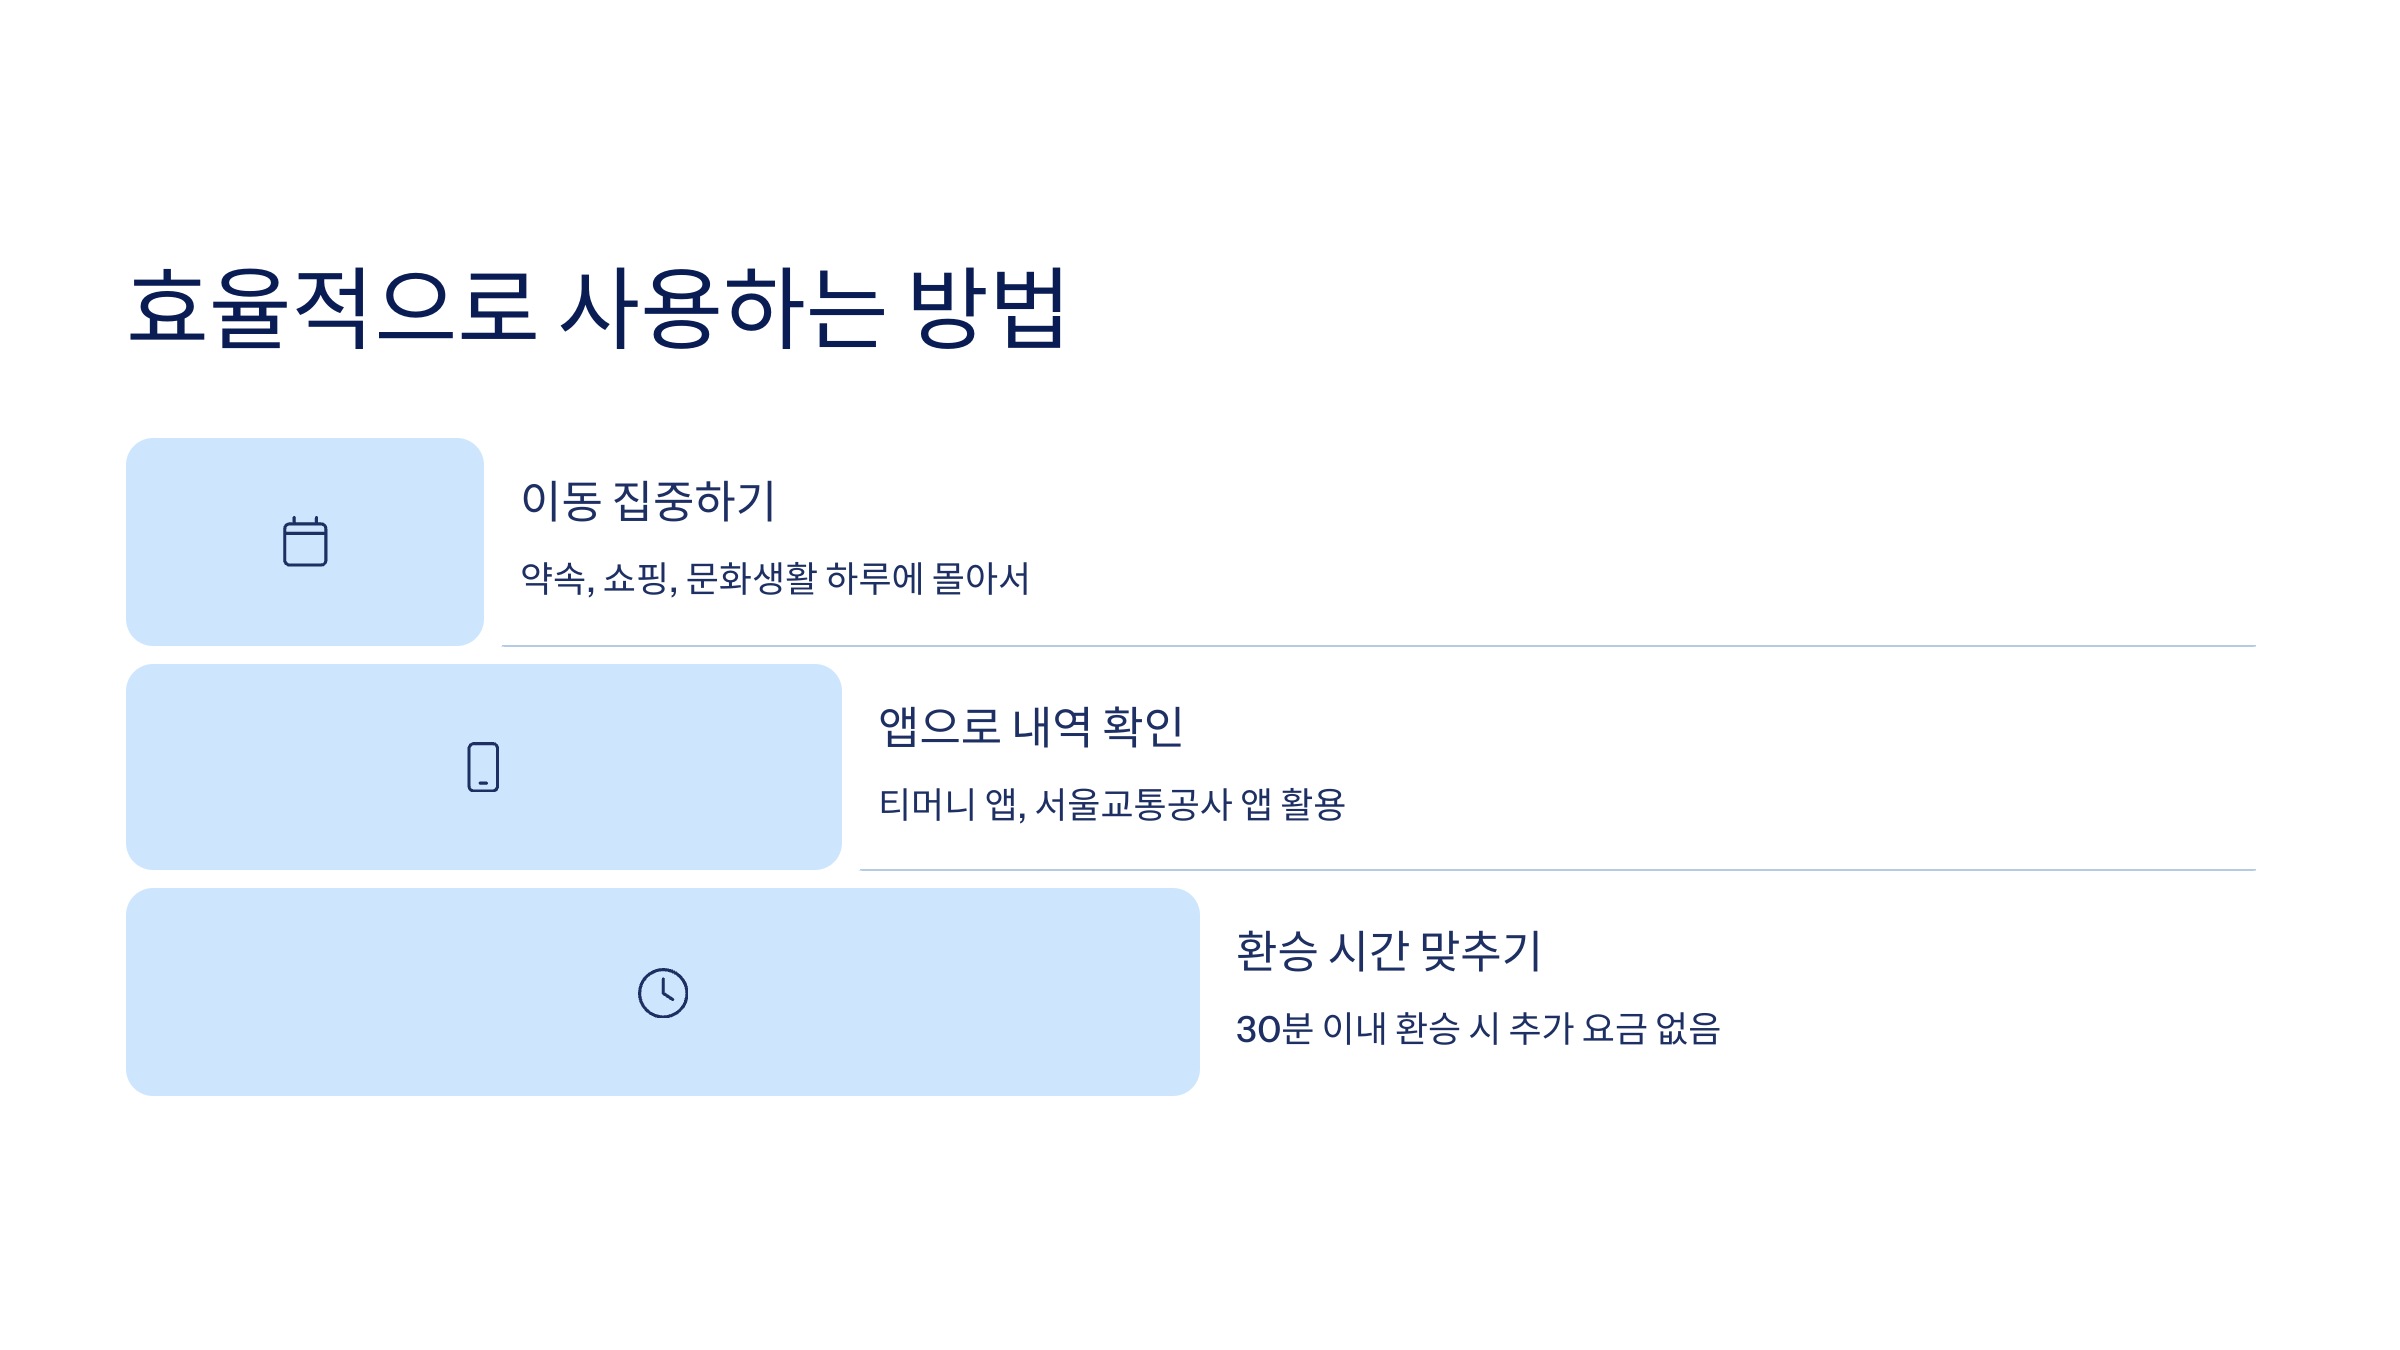Click the calendar icon

305,541
